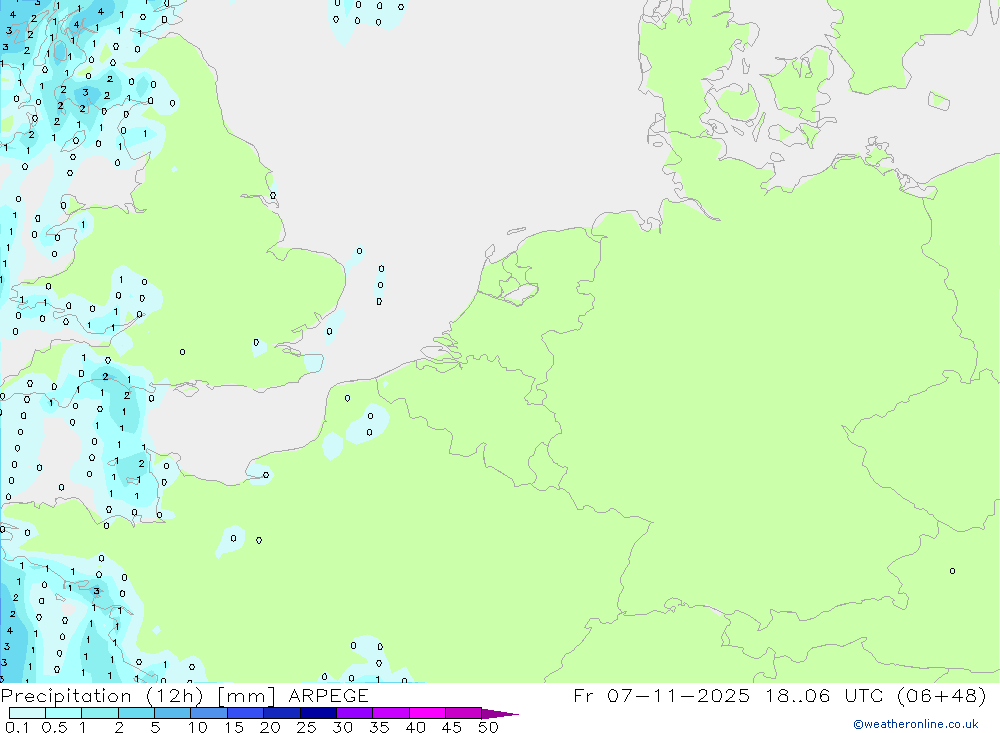
Task: Click the 'ARPEGE' model name text
Action: (x=328, y=695)
